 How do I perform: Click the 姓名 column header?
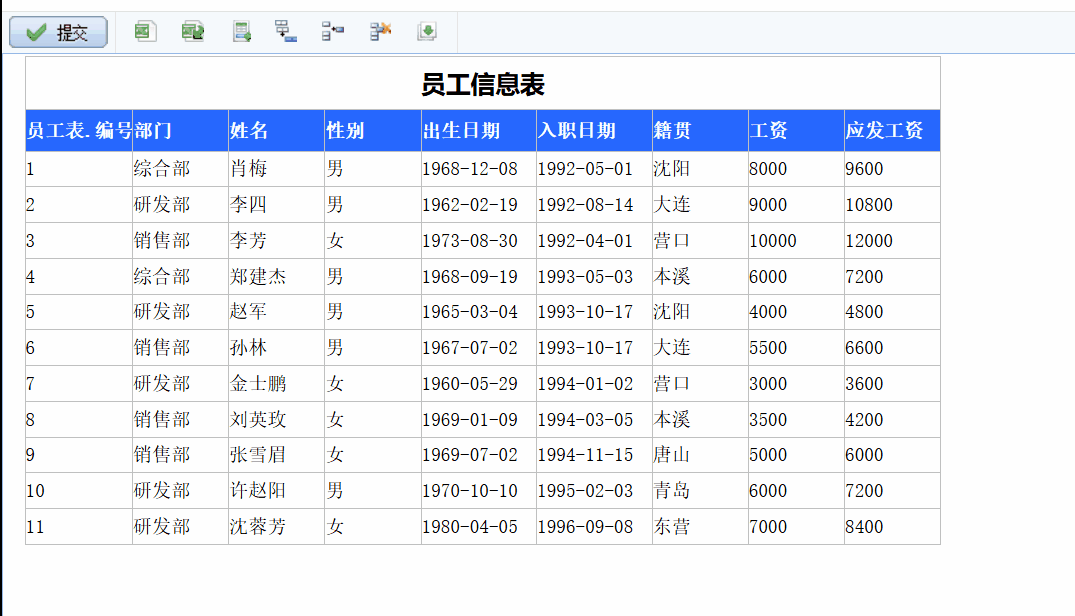[276, 131]
